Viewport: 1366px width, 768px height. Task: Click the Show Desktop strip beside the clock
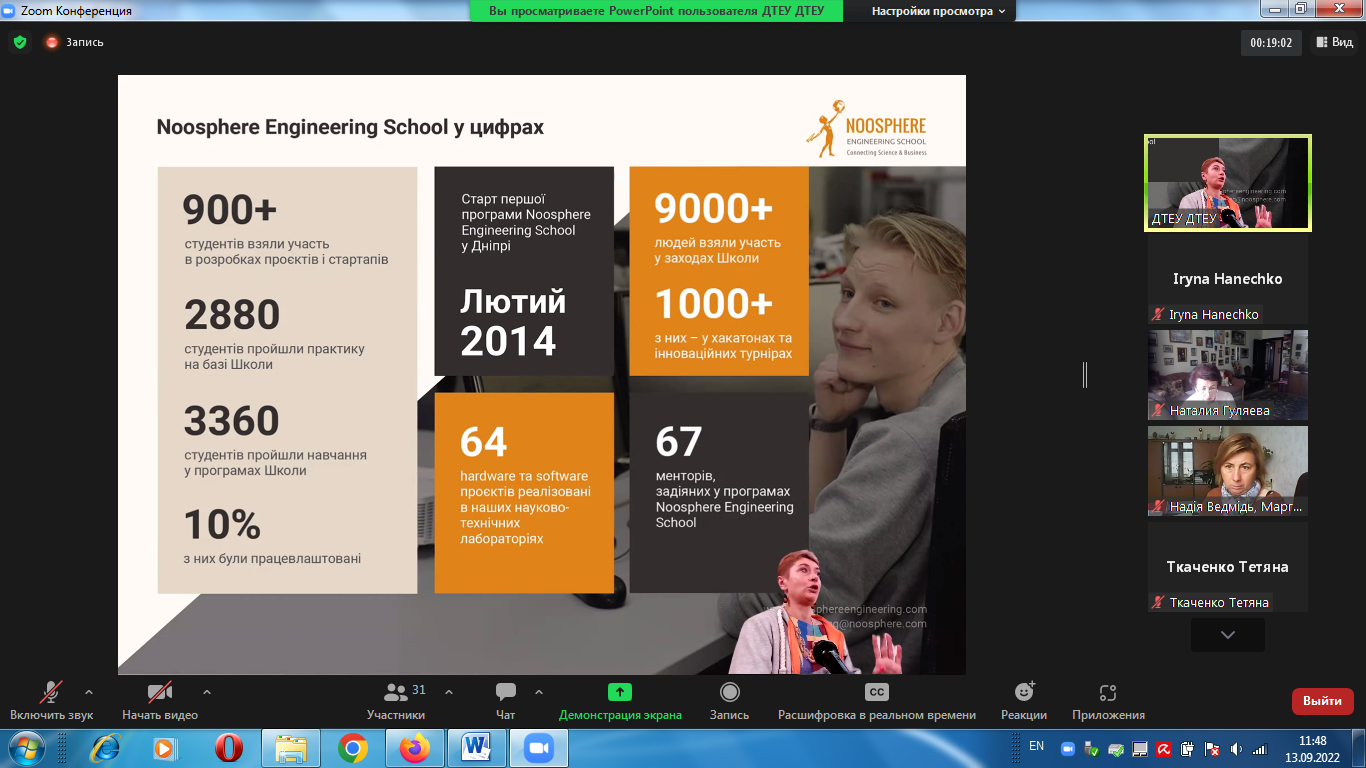pyautogui.click(x=1359, y=748)
